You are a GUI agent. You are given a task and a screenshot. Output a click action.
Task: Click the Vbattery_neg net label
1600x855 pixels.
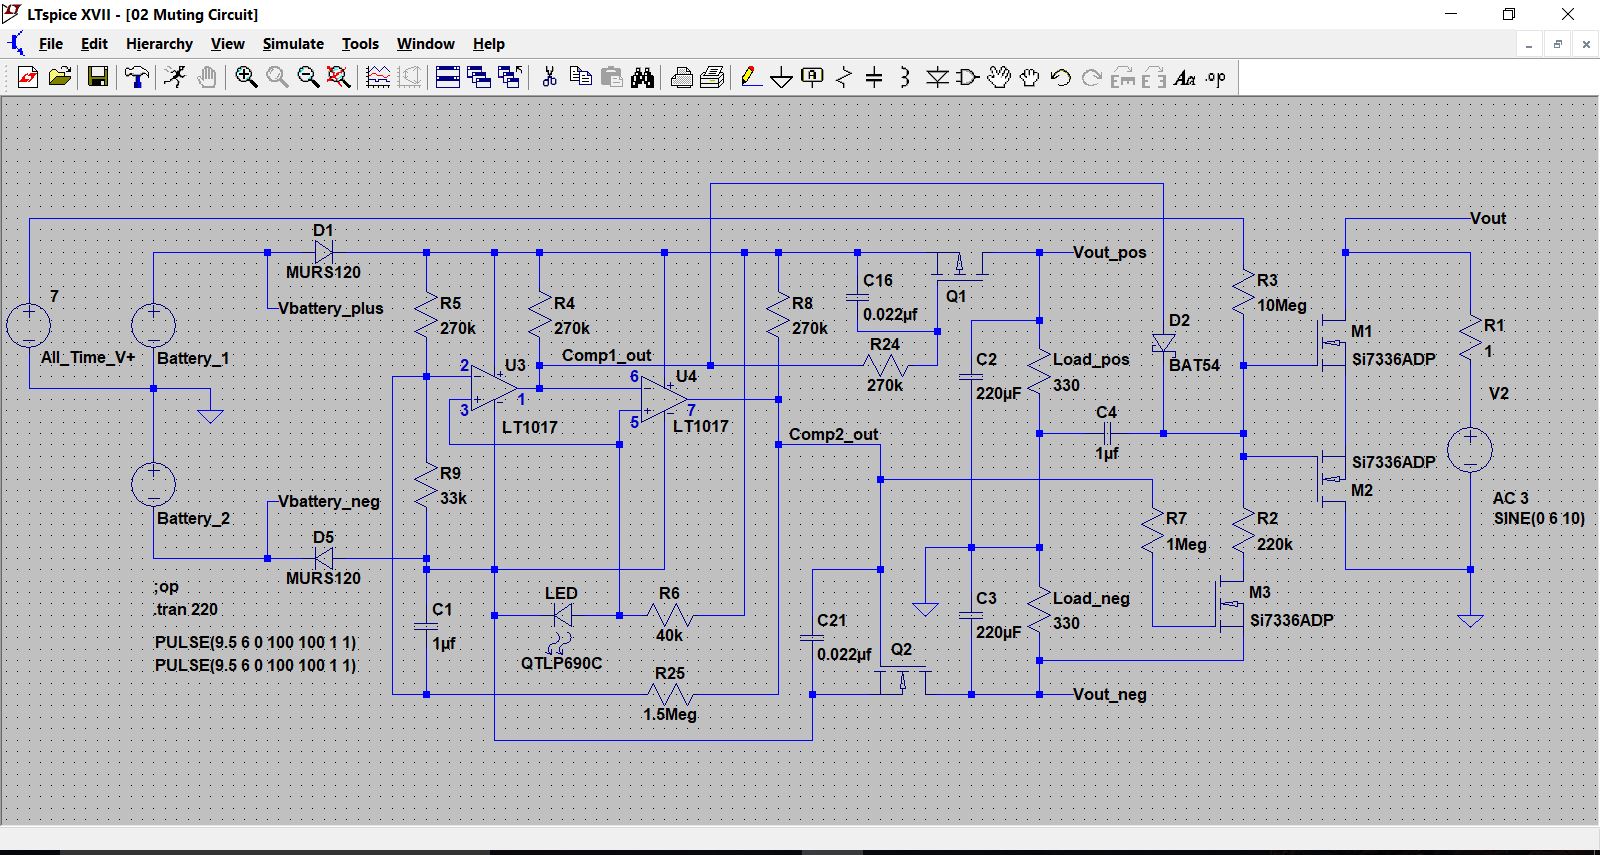tap(329, 501)
